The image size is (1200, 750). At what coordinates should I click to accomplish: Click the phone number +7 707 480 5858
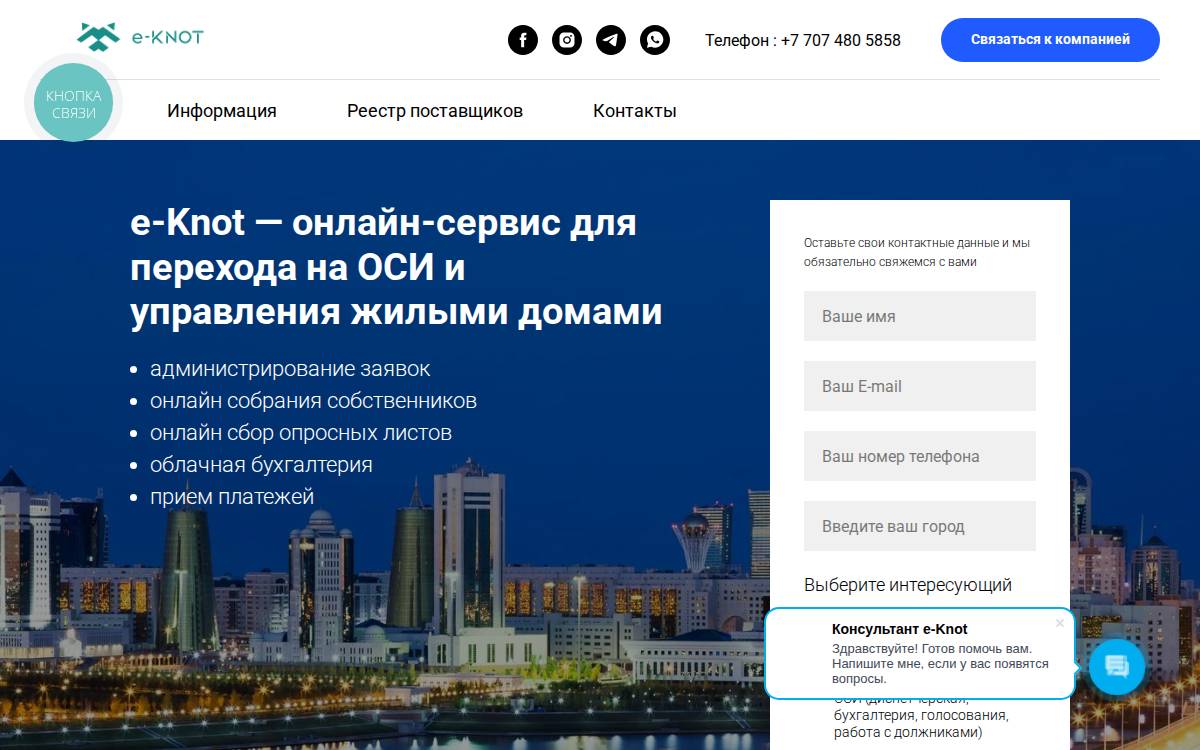click(x=841, y=41)
